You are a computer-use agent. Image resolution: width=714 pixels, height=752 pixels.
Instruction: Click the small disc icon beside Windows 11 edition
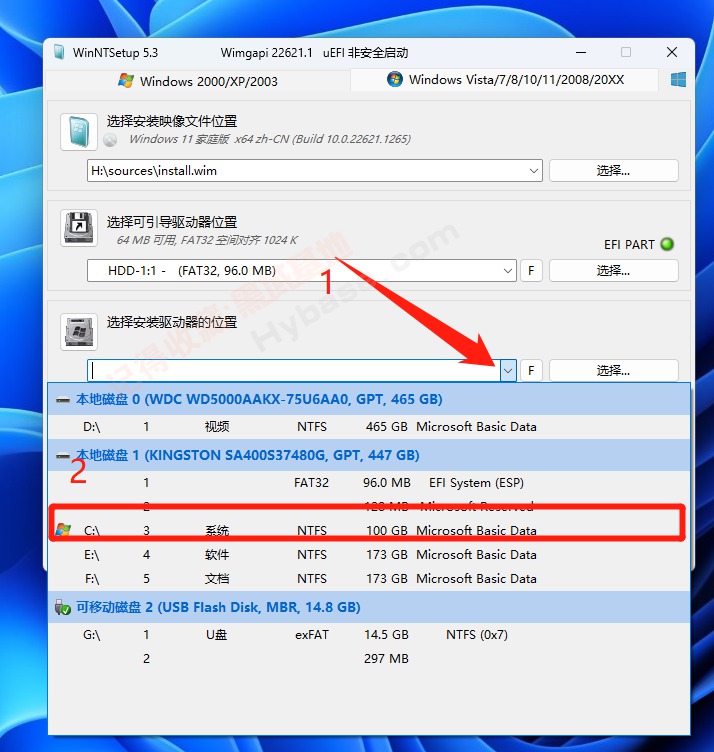point(110,140)
